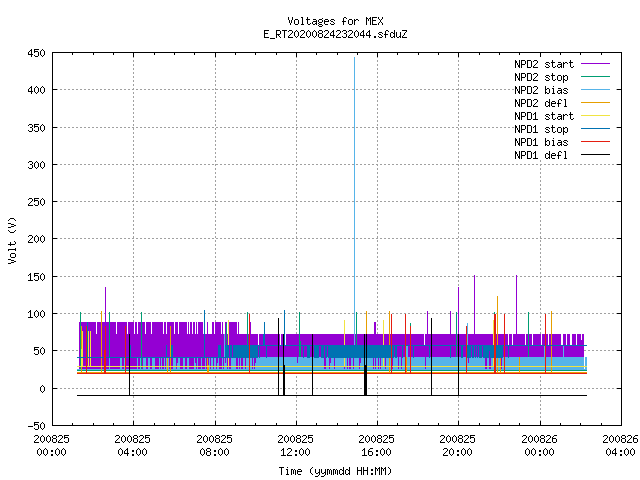Click the 200825 16:00 x-axis tick label
This screenshot has height=480, width=640.
pos(377,446)
